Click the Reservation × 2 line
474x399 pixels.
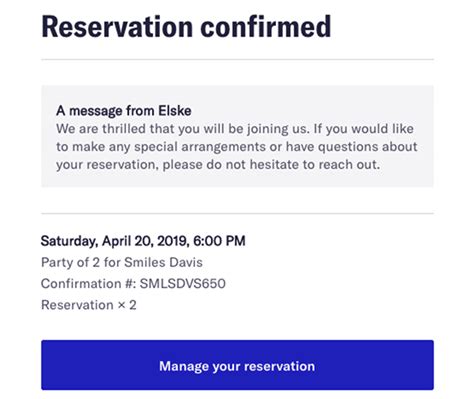(x=89, y=305)
